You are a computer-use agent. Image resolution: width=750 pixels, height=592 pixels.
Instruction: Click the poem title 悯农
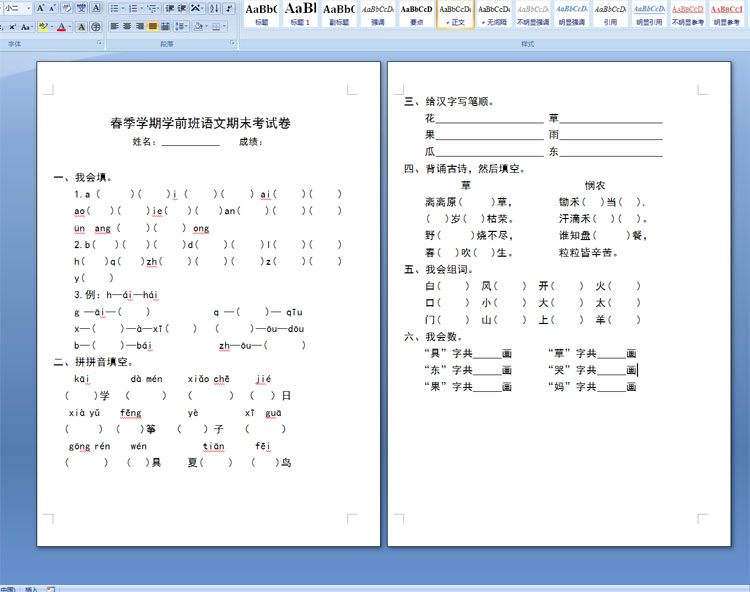pos(595,186)
